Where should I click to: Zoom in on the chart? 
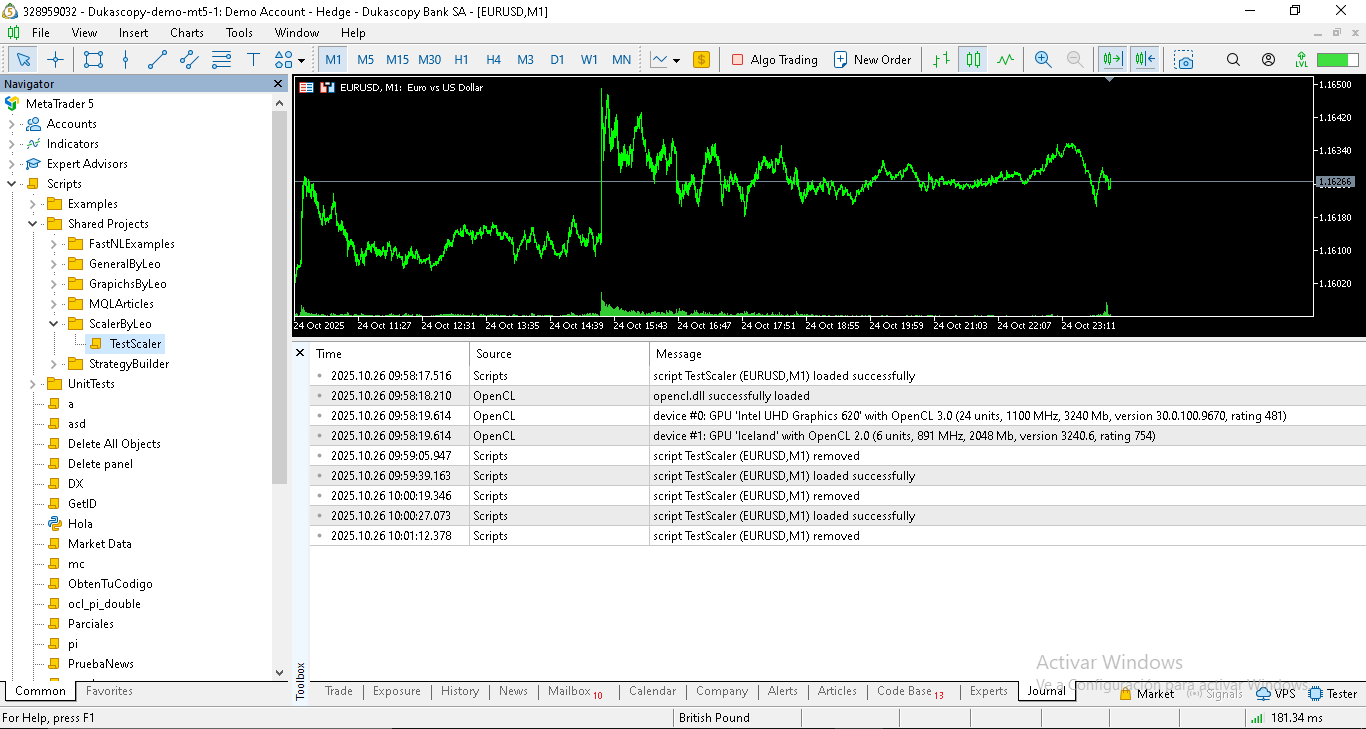(1043, 60)
